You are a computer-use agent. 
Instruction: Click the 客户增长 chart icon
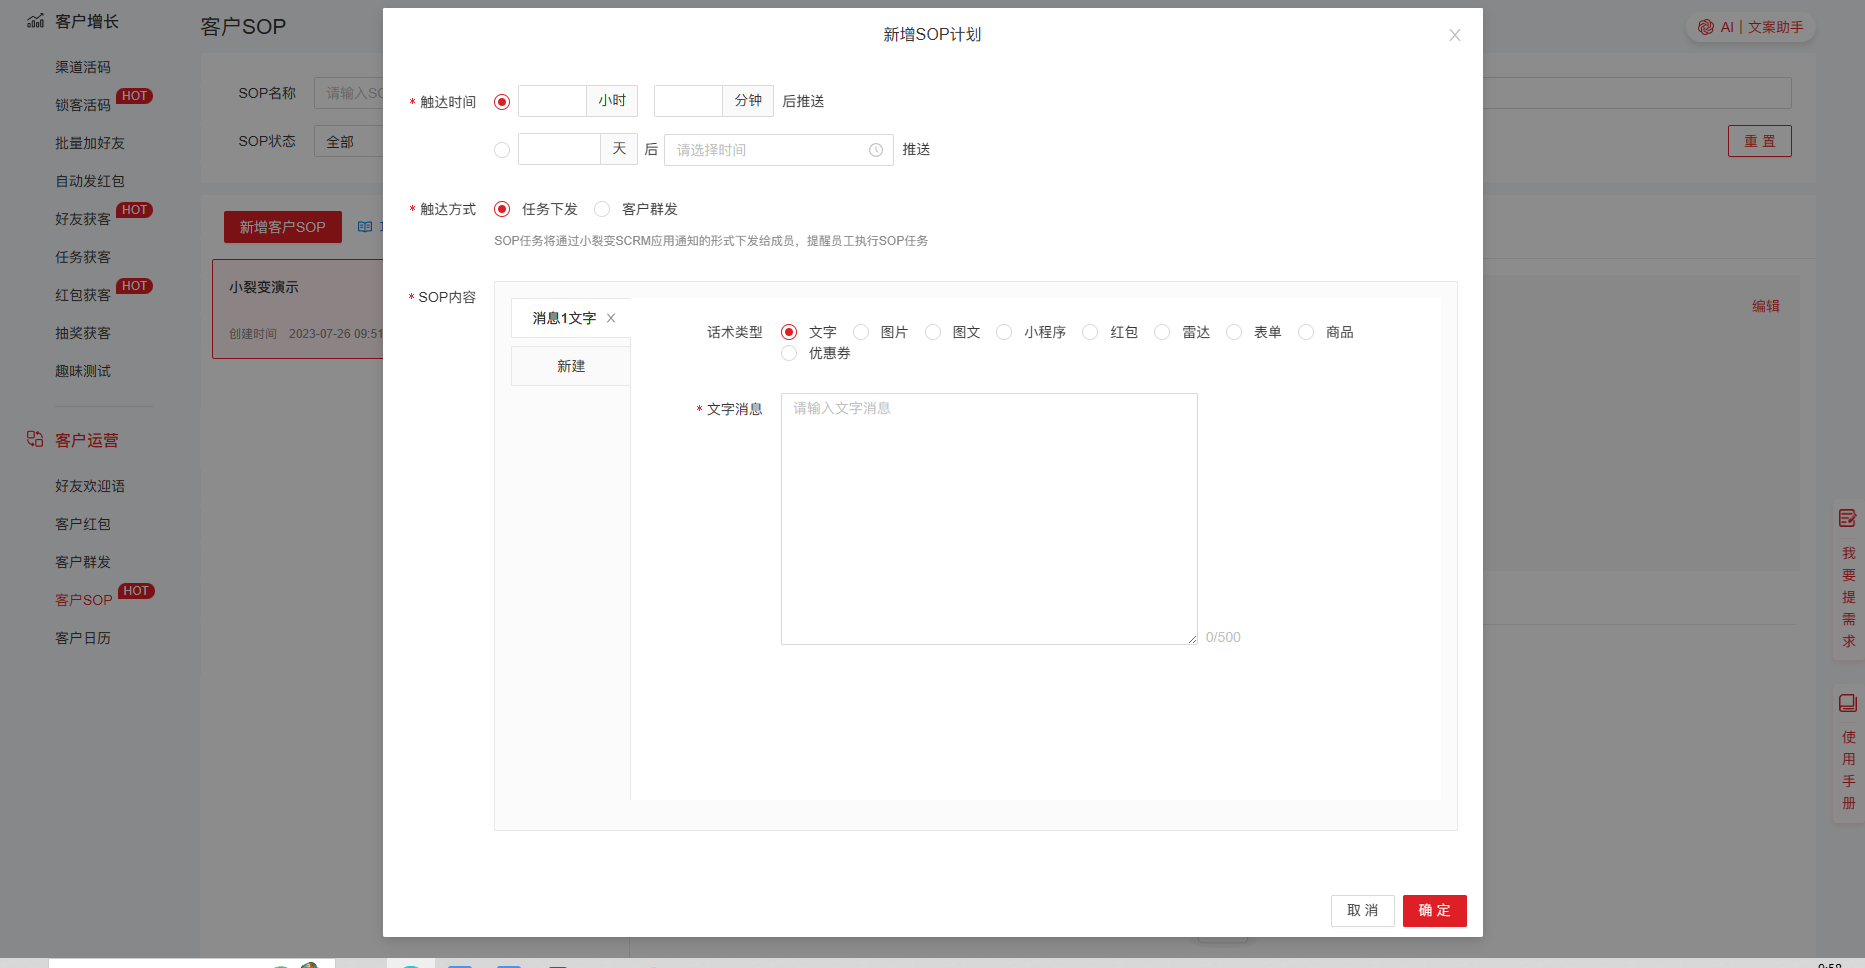(x=35, y=21)
